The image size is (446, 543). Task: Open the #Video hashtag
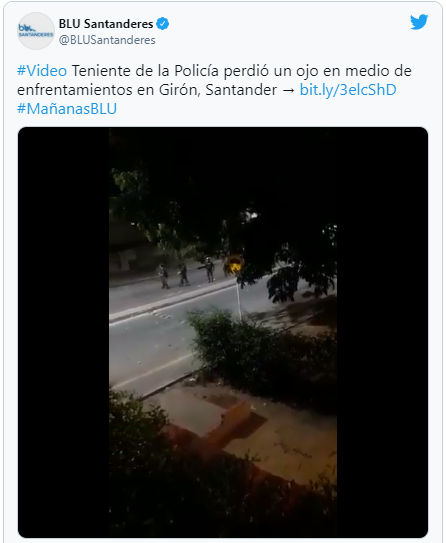(x=42, y=71)
